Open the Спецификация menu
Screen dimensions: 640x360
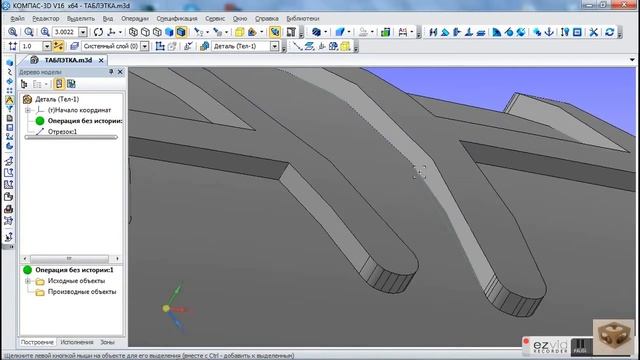pos(177,19)
